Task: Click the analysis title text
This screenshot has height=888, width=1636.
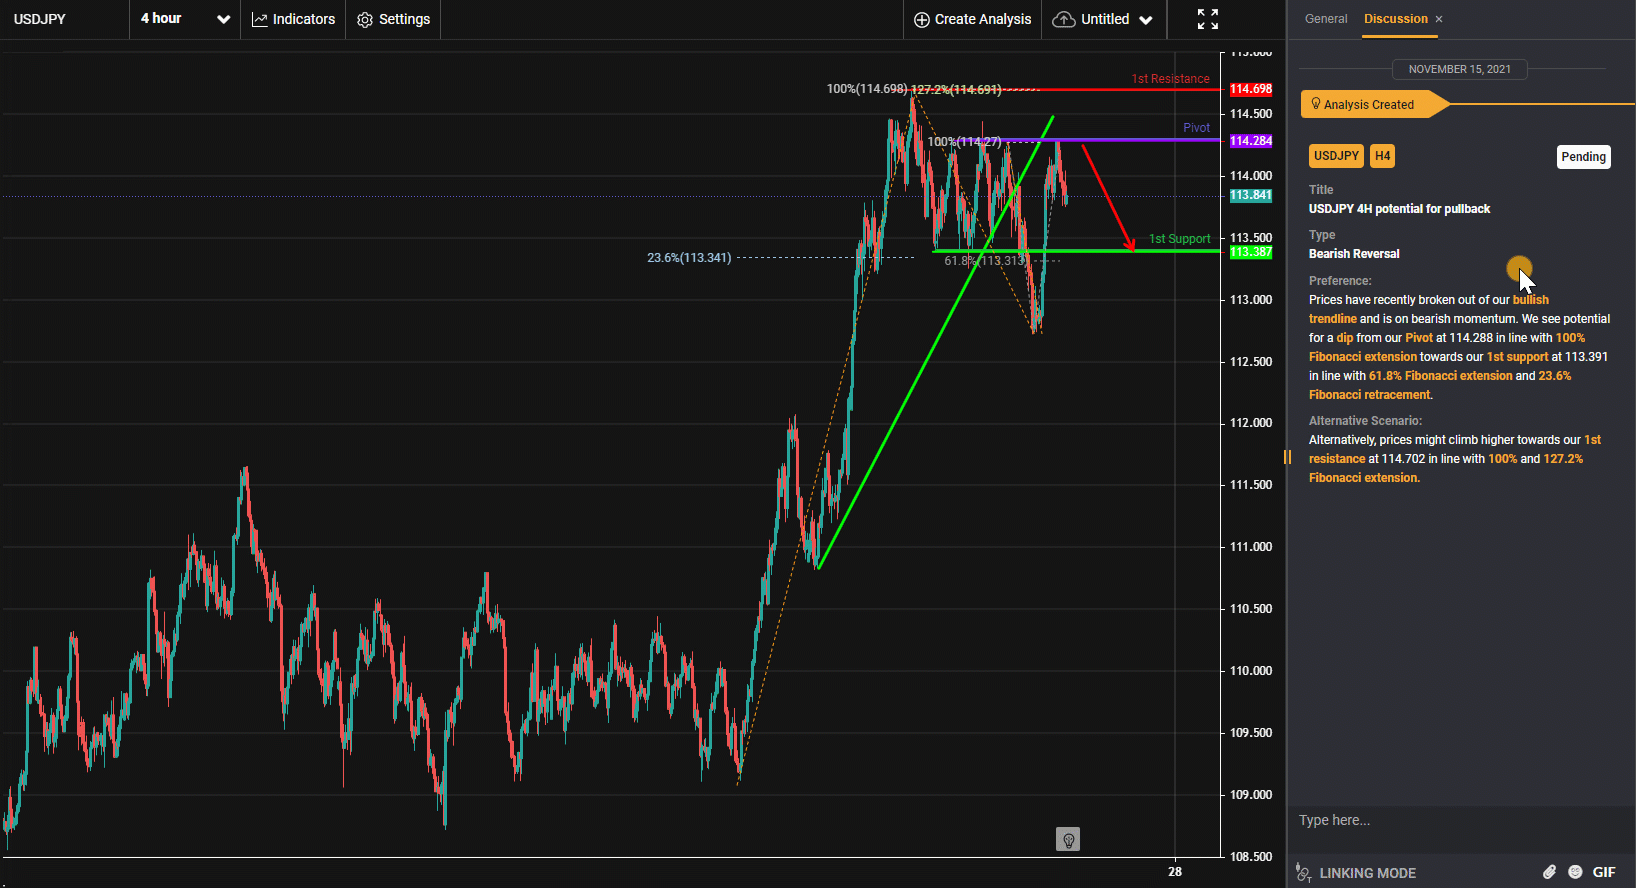Action: (x=1399, y=209)
